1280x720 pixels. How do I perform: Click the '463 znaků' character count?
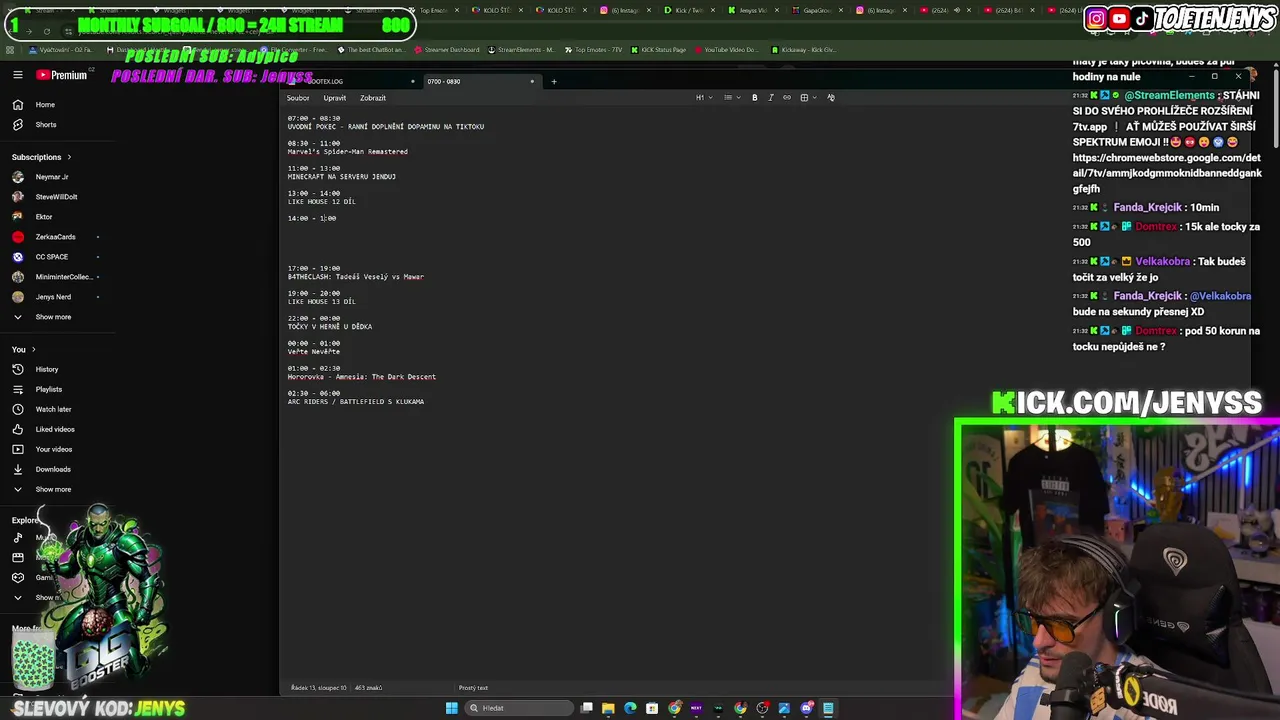point(368,688)
